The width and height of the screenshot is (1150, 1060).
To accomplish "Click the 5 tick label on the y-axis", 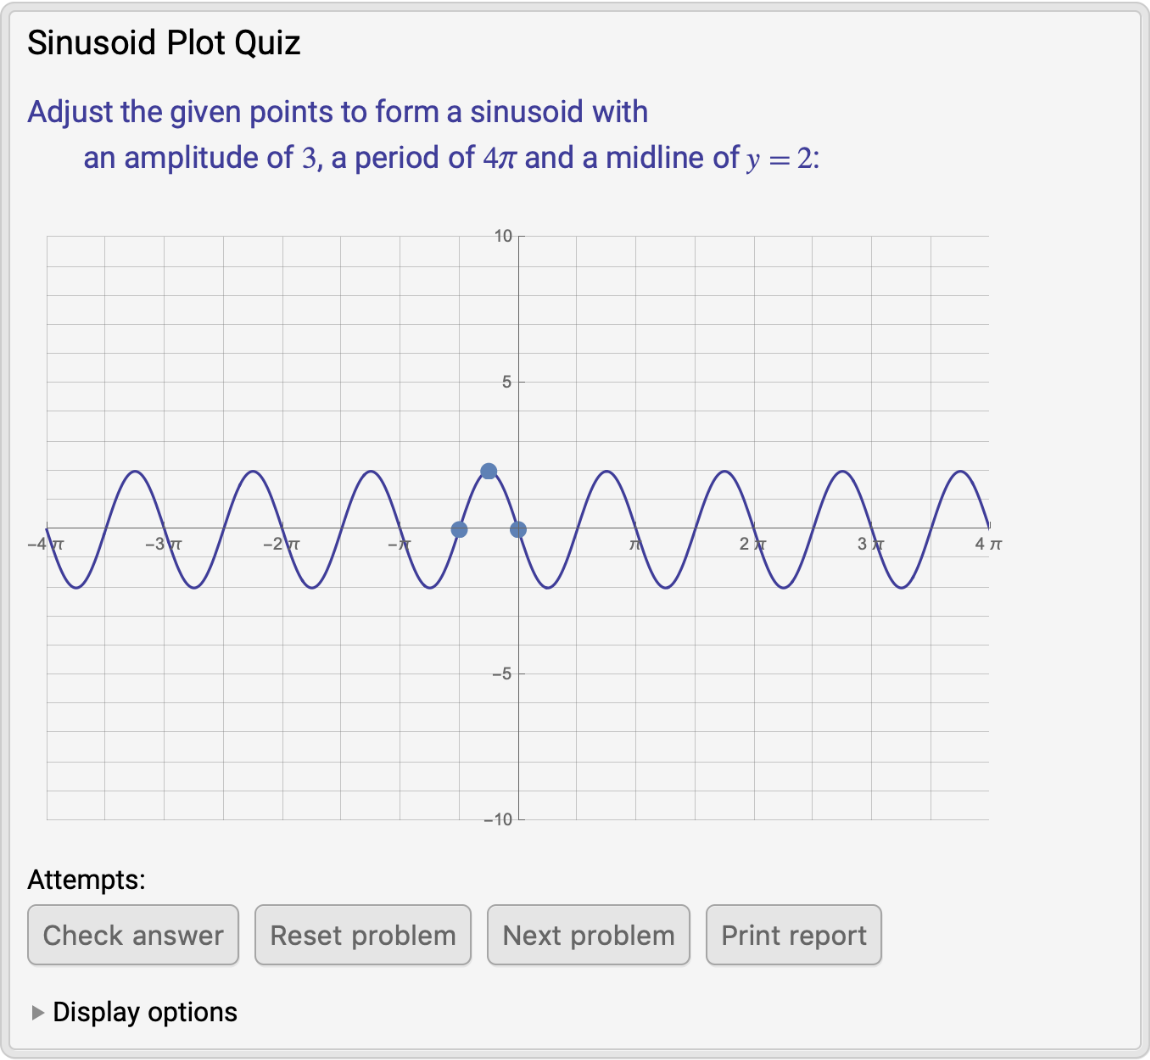I will 506,382.
